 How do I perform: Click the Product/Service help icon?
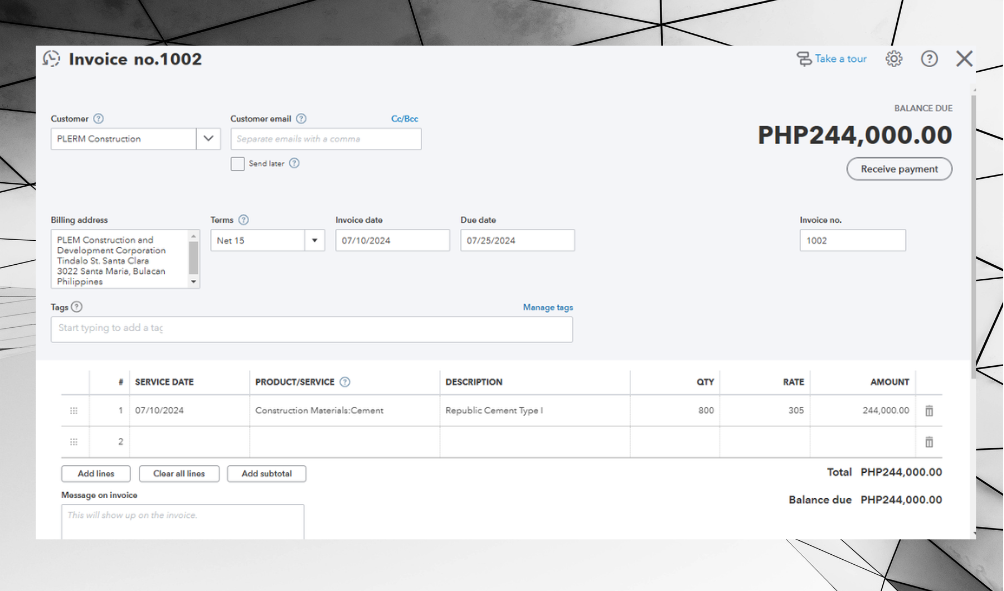344,382
